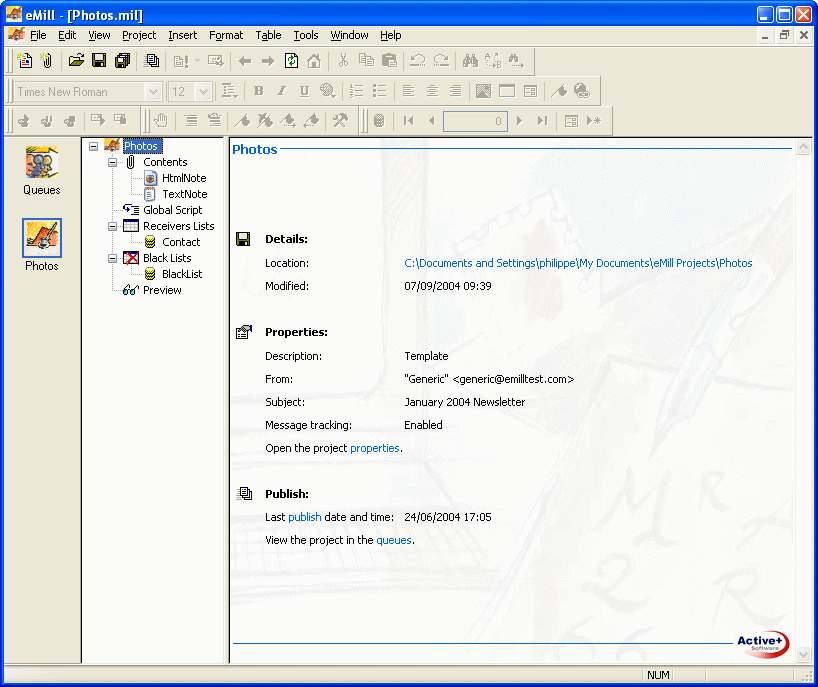Image resolution: width=818 pixels, height=687 pixels.
Task: Select BlackList in the tree
Action: (182, 274)
